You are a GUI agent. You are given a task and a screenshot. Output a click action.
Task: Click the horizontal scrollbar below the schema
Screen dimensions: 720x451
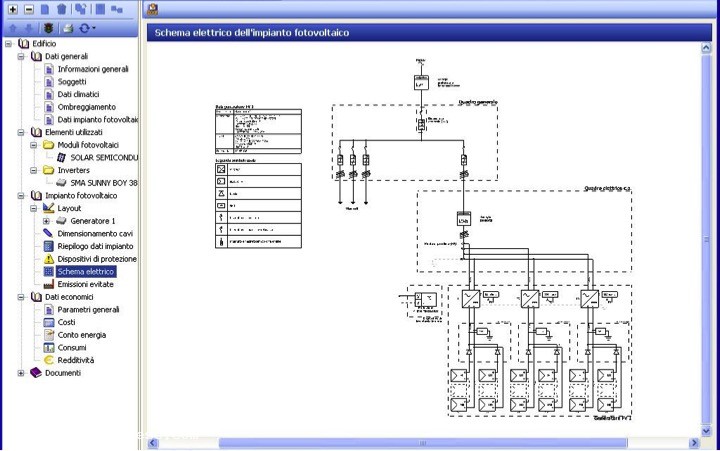pyautogui.click(x=420, y=443)
